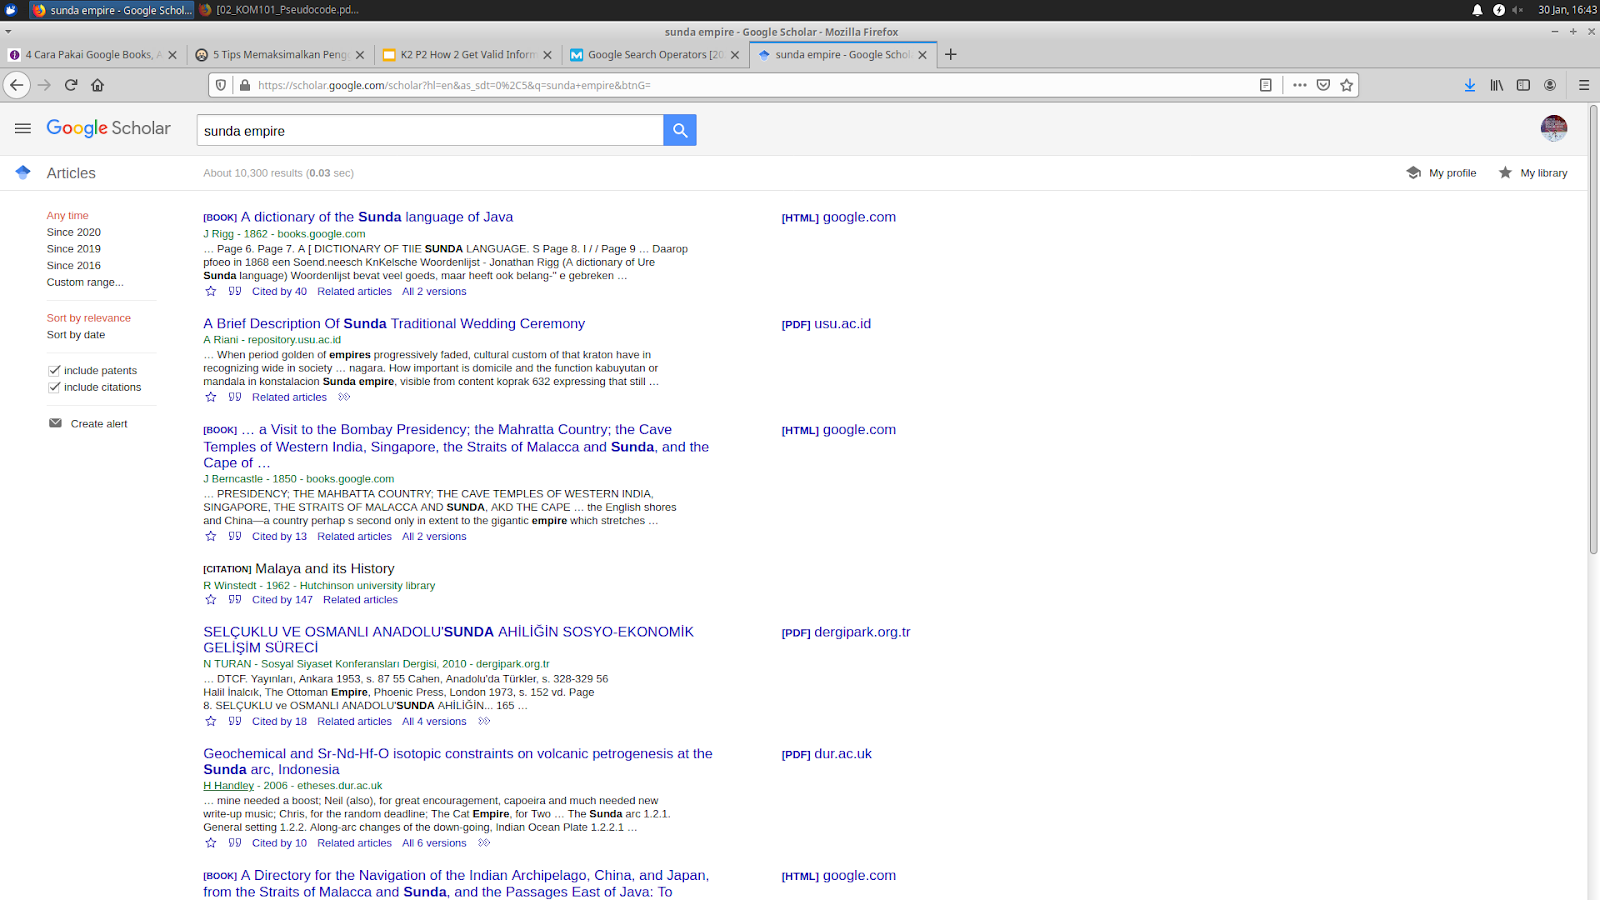Expand more options for SELÇUKLU result
This screenshot has width=1600, height=900.
(484, 721)
